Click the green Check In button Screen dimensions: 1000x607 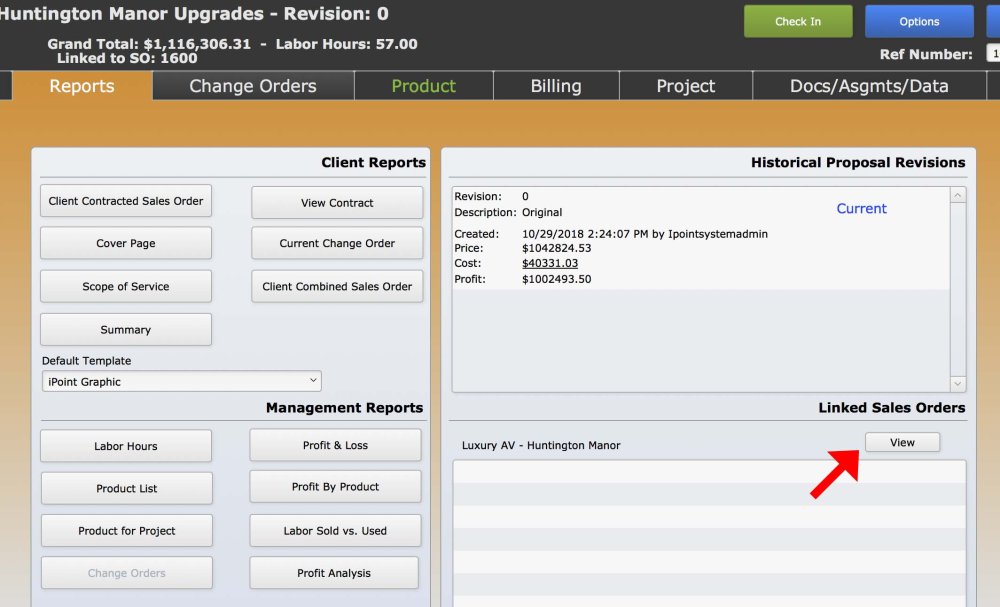click(798, 21)
